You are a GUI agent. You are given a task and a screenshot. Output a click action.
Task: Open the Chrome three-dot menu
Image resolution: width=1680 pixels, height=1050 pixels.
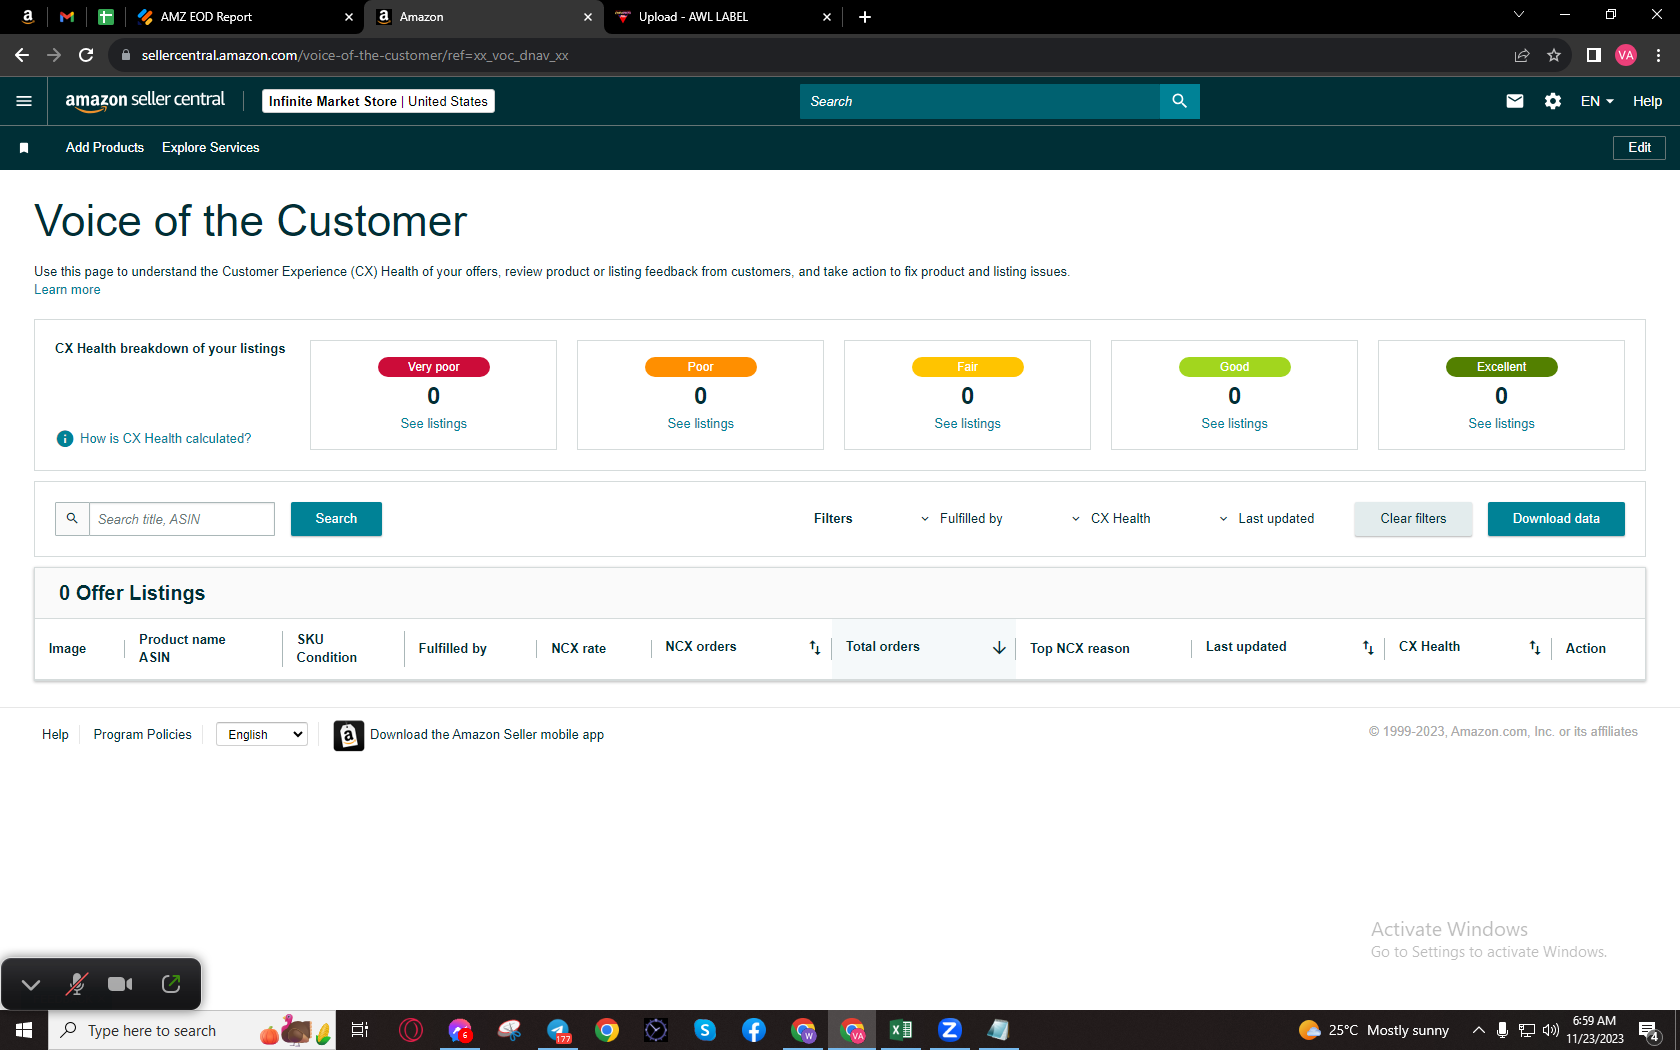(x=1659, y=55)
